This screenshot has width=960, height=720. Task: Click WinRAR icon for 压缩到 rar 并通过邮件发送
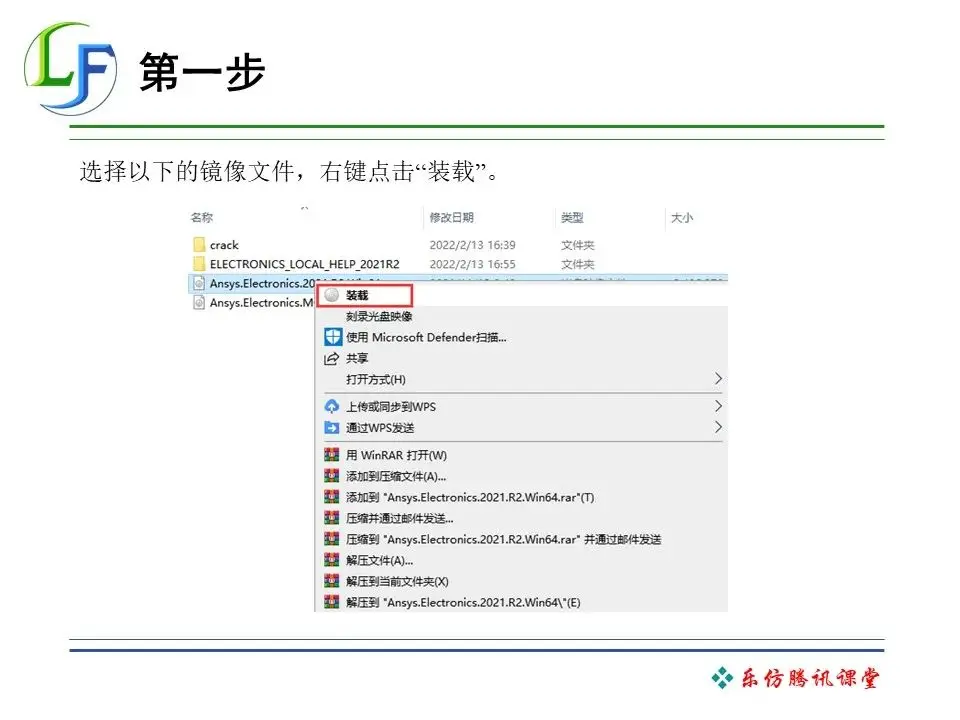[331, 539]
